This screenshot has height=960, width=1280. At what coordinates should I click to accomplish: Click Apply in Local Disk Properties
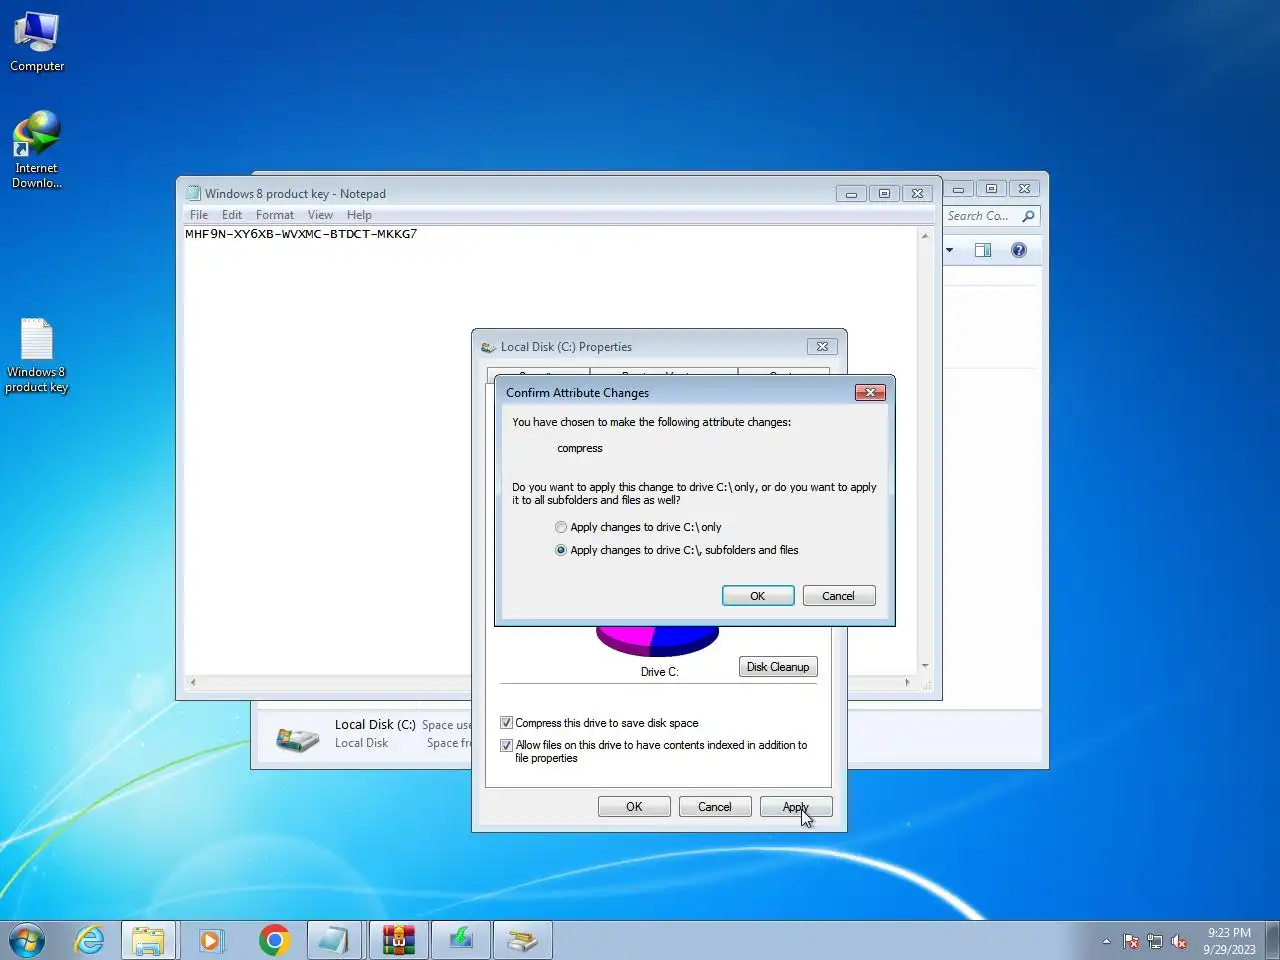pos(795,807)
